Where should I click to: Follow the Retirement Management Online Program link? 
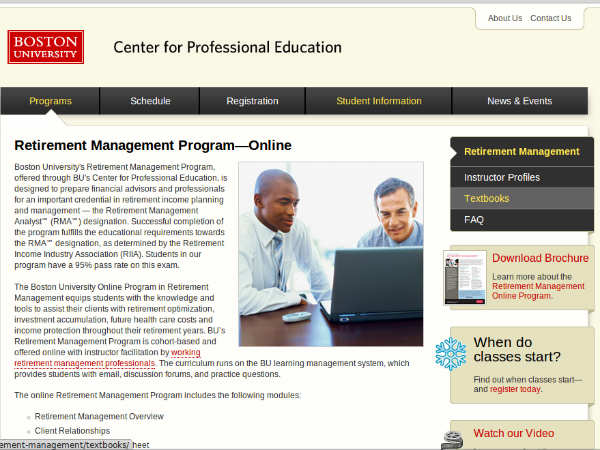tap(538, 291)
